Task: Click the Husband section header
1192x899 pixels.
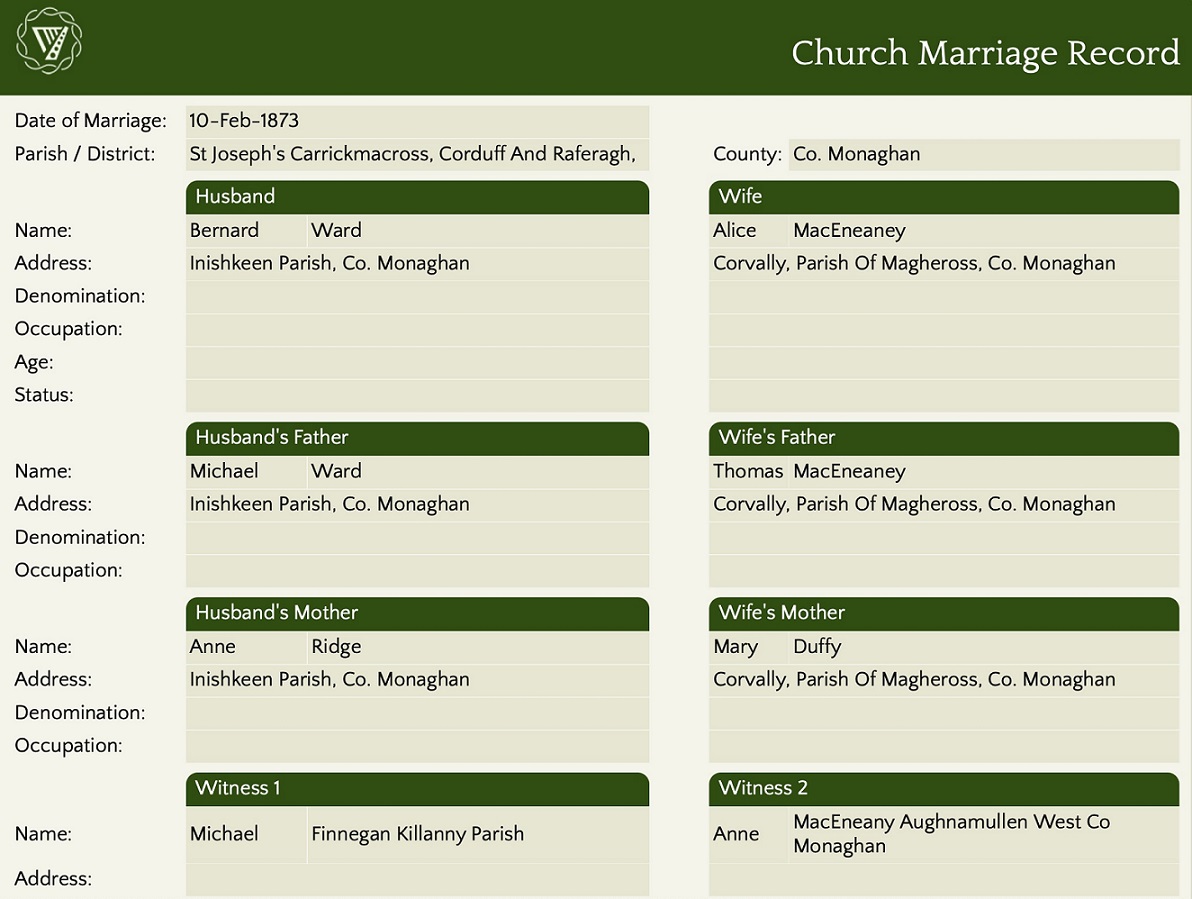Action: [x=417, y=197]
